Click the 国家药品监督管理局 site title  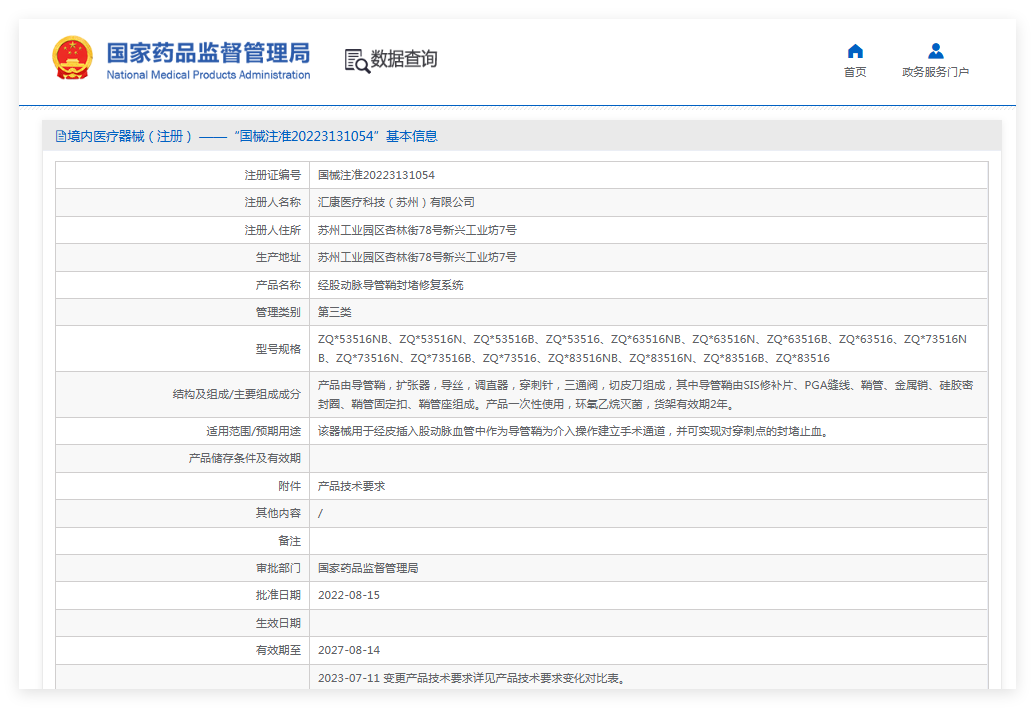coord(208,53)
